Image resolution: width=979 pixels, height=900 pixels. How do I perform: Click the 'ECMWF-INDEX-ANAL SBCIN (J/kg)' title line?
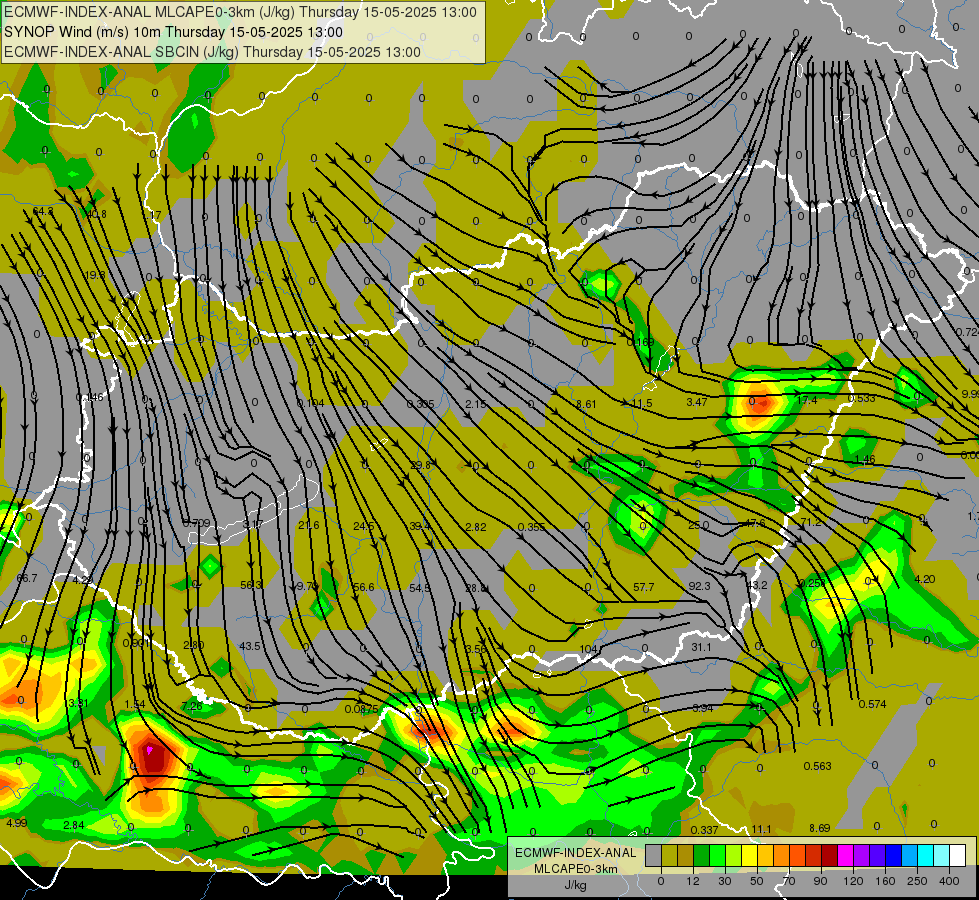[x=212, y=52]
